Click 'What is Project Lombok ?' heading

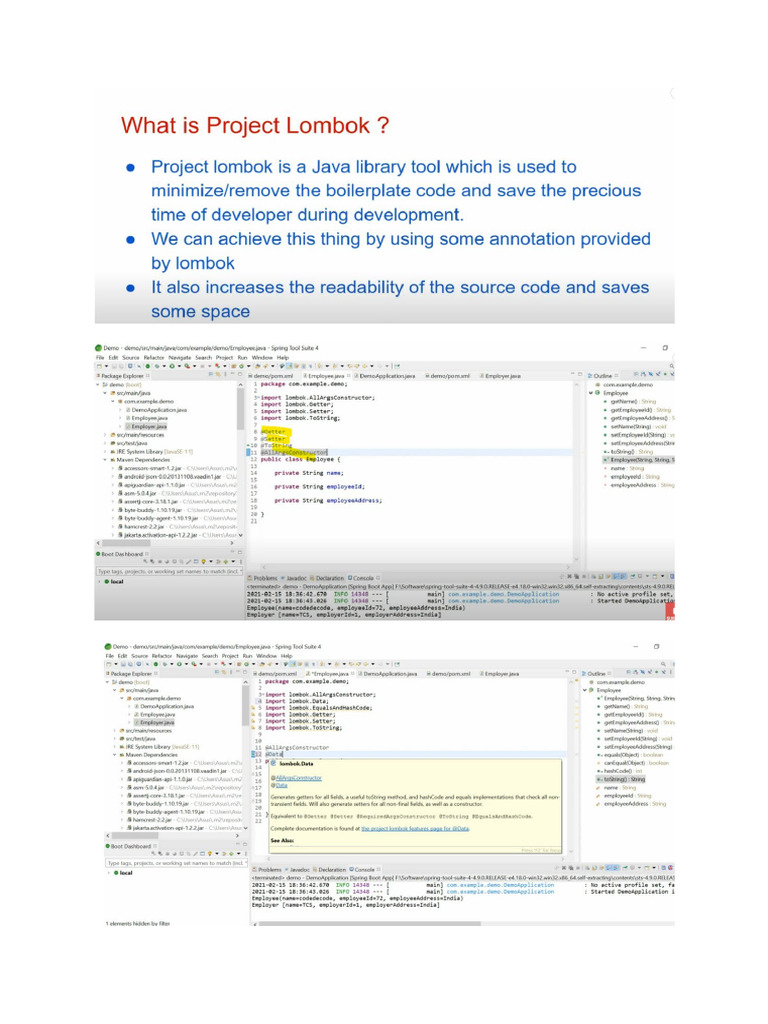click(x=255, y=125)
